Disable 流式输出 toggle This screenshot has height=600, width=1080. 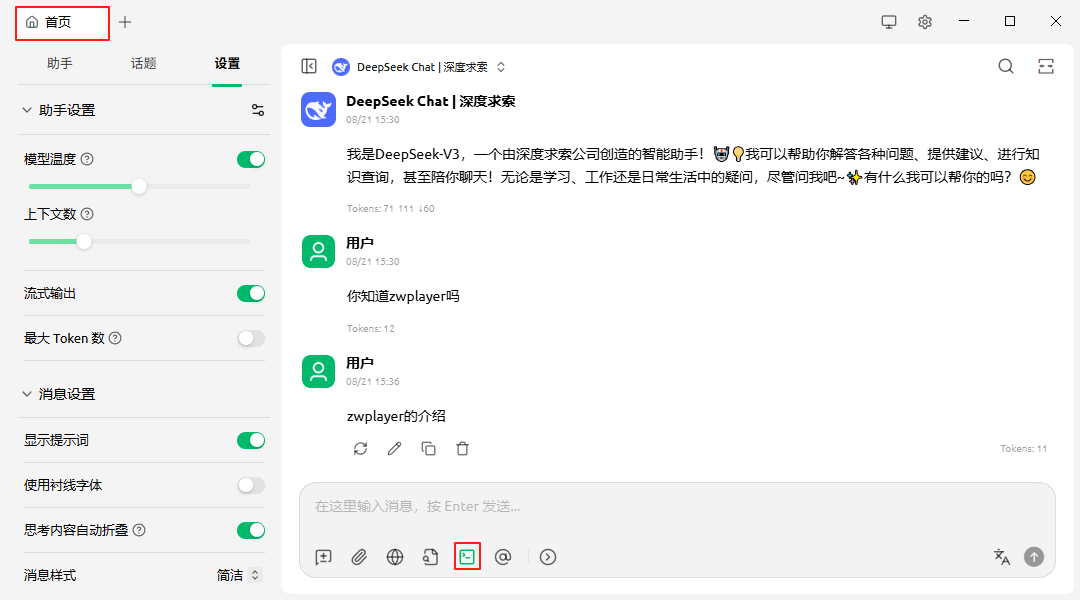click(x=251, y=293)
